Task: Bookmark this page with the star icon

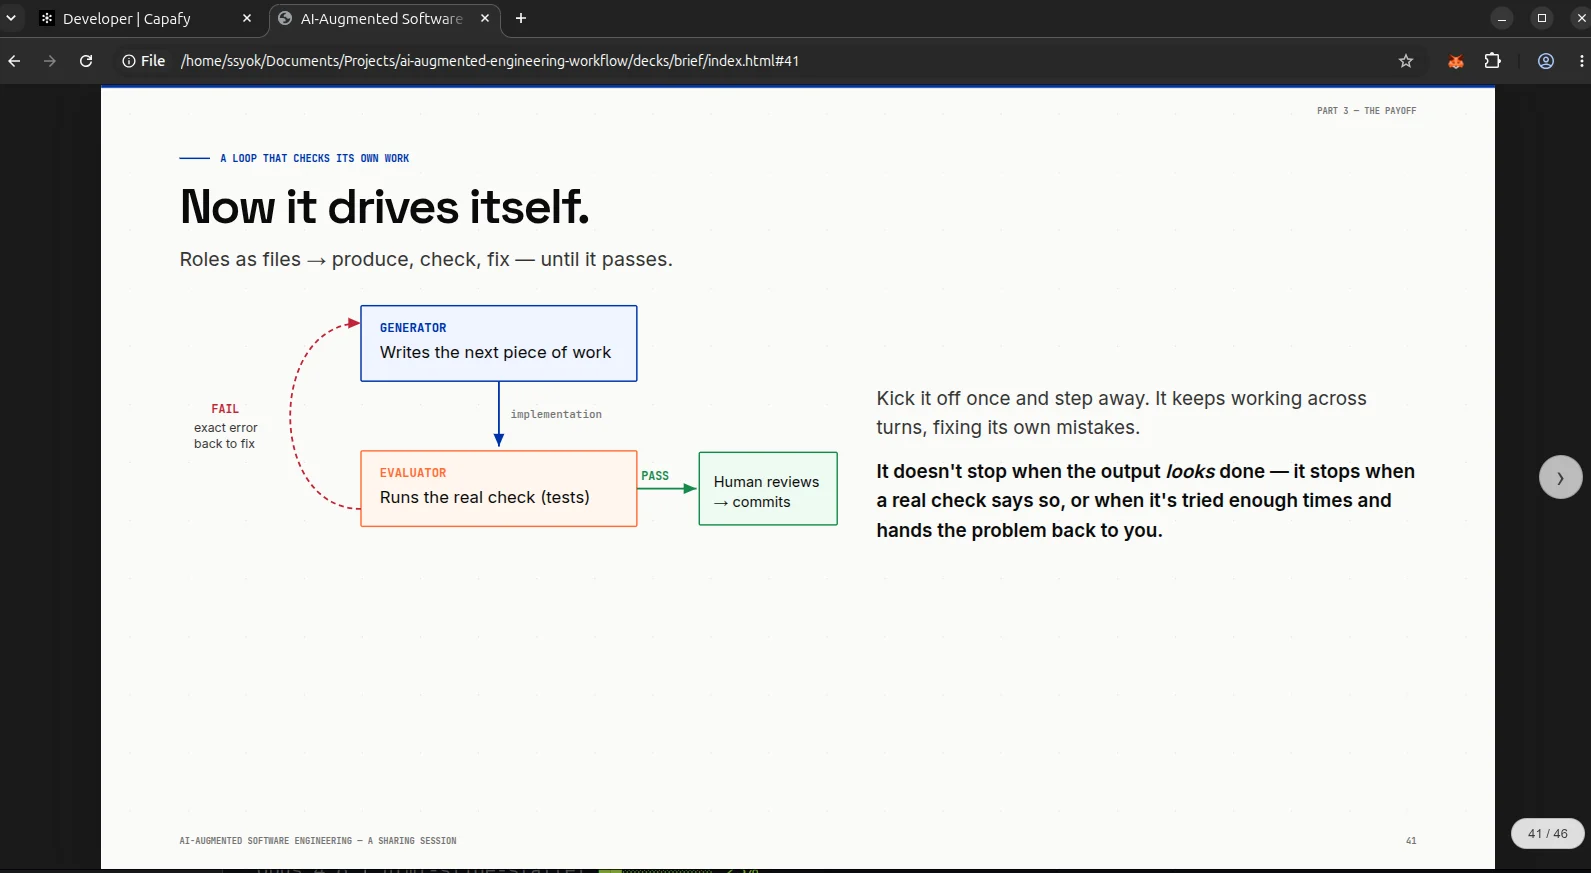Action: [x=1406, y=61]
